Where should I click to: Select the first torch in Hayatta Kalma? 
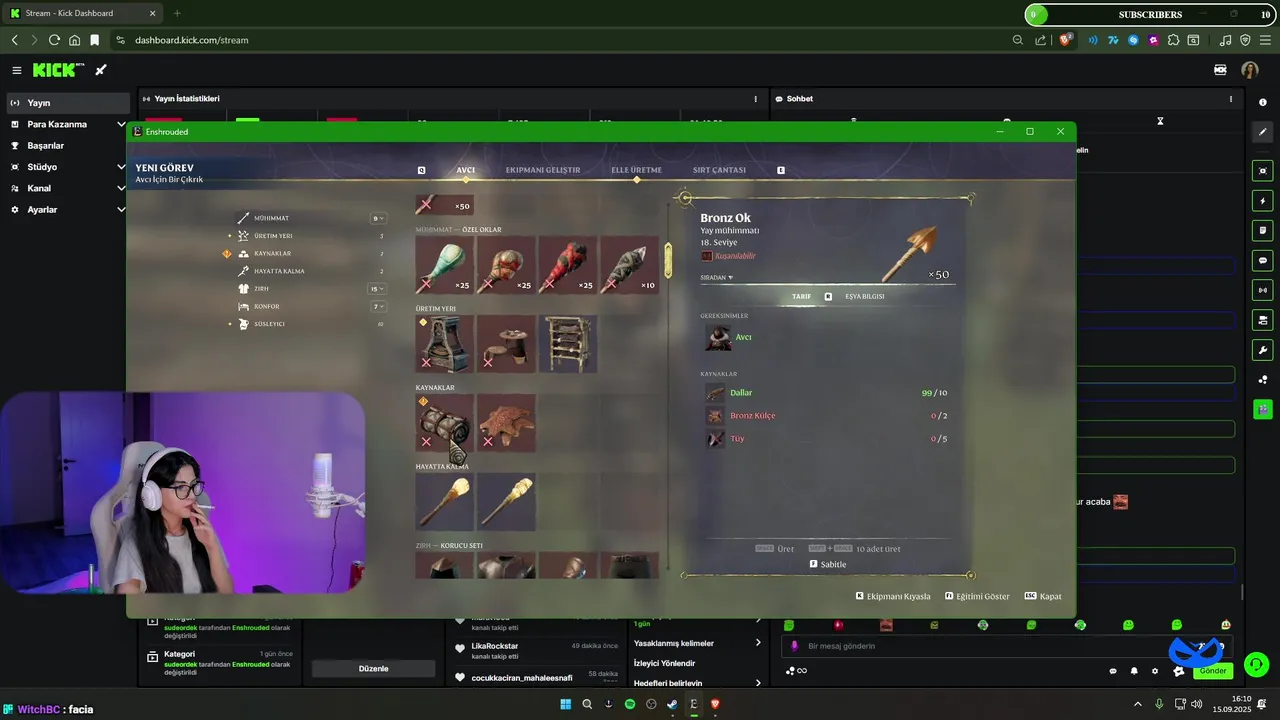(444, 501)
